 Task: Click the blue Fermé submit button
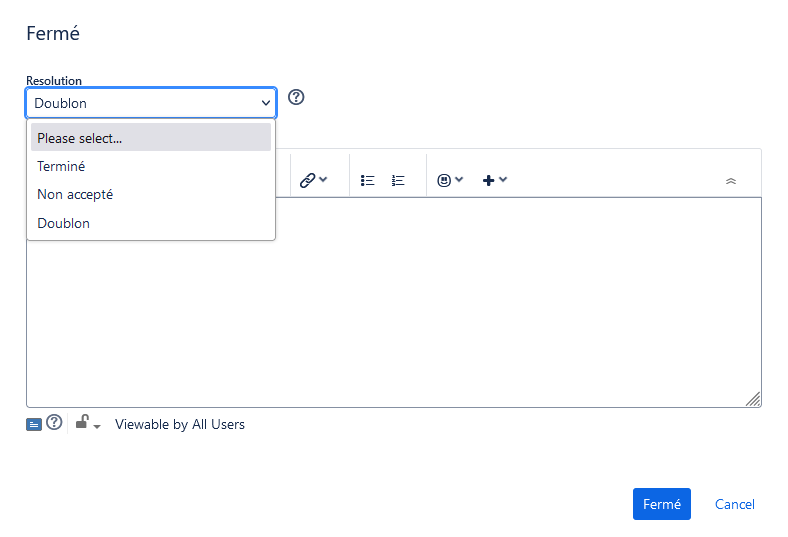pyautogui.click(x=661, y=504)
